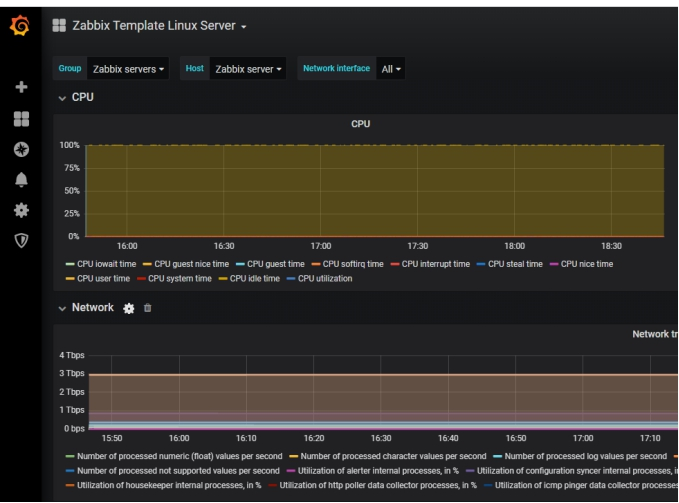Screen dimensions: 679x503
Task: Open the Create plus menu in sidebar
Action: click(20, 87)
